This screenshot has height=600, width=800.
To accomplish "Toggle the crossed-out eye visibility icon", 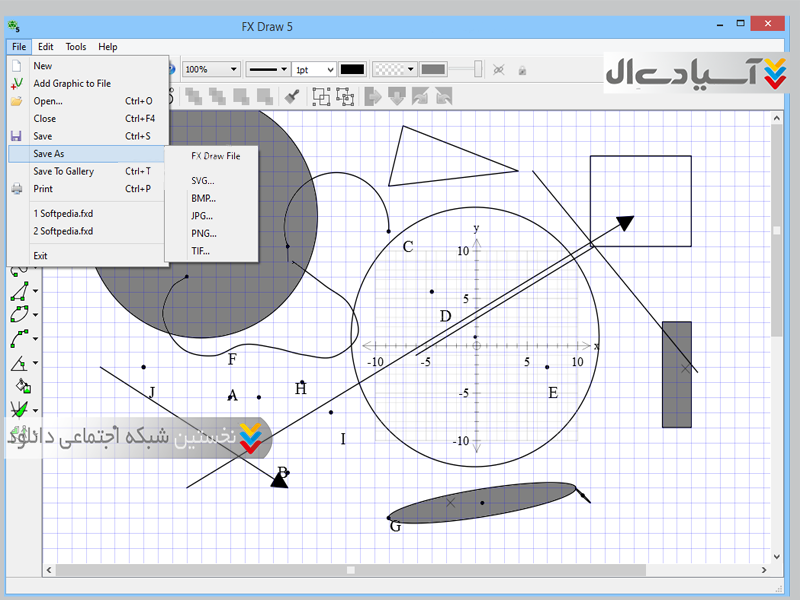I will (x=499, y=69).
